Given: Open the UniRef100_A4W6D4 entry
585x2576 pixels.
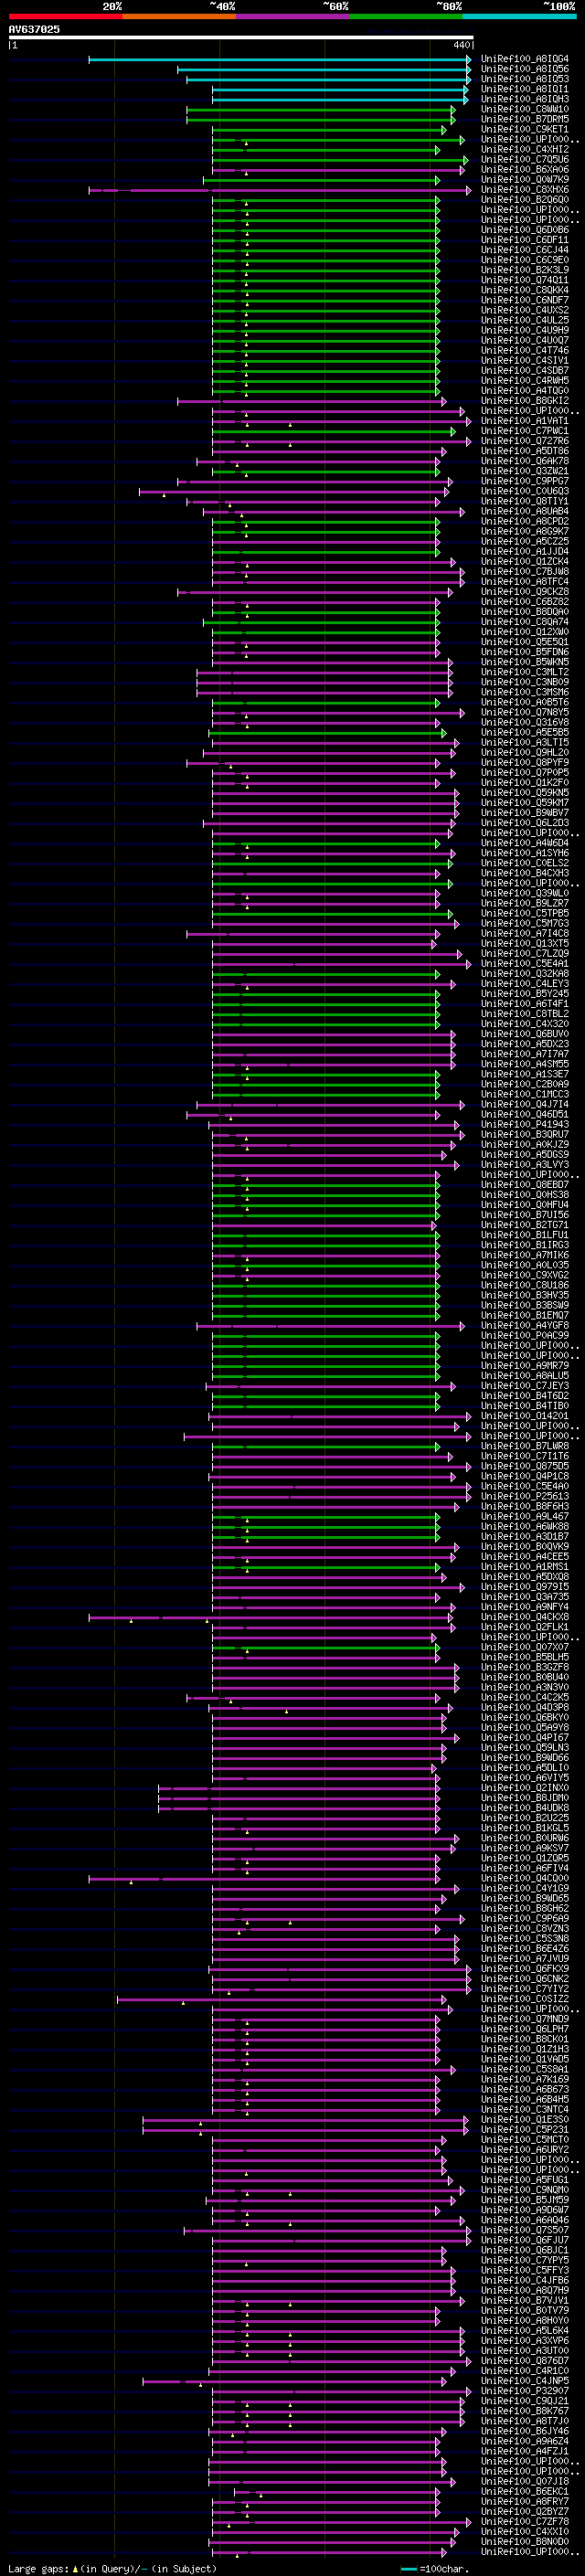Looking at the screenshot, I should click(x=525, y=843).
